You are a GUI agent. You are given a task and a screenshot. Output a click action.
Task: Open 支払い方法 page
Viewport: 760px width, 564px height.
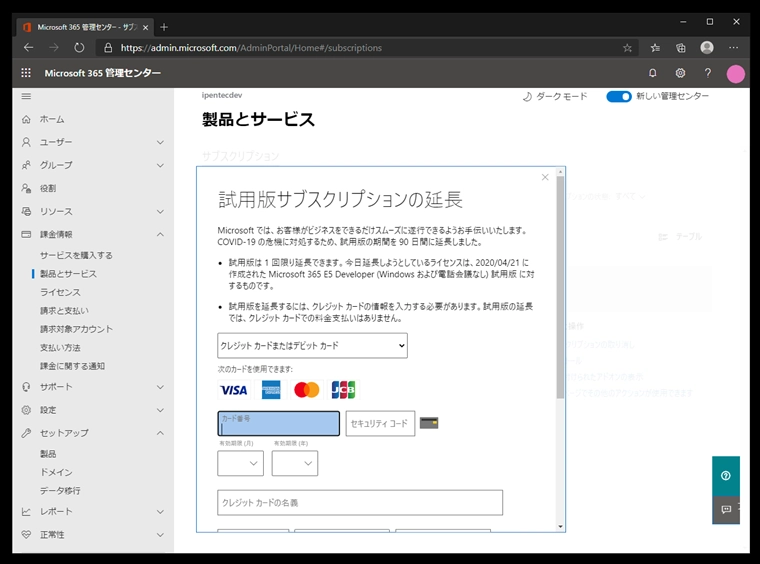pyautogui.click(x=60, y=347)
